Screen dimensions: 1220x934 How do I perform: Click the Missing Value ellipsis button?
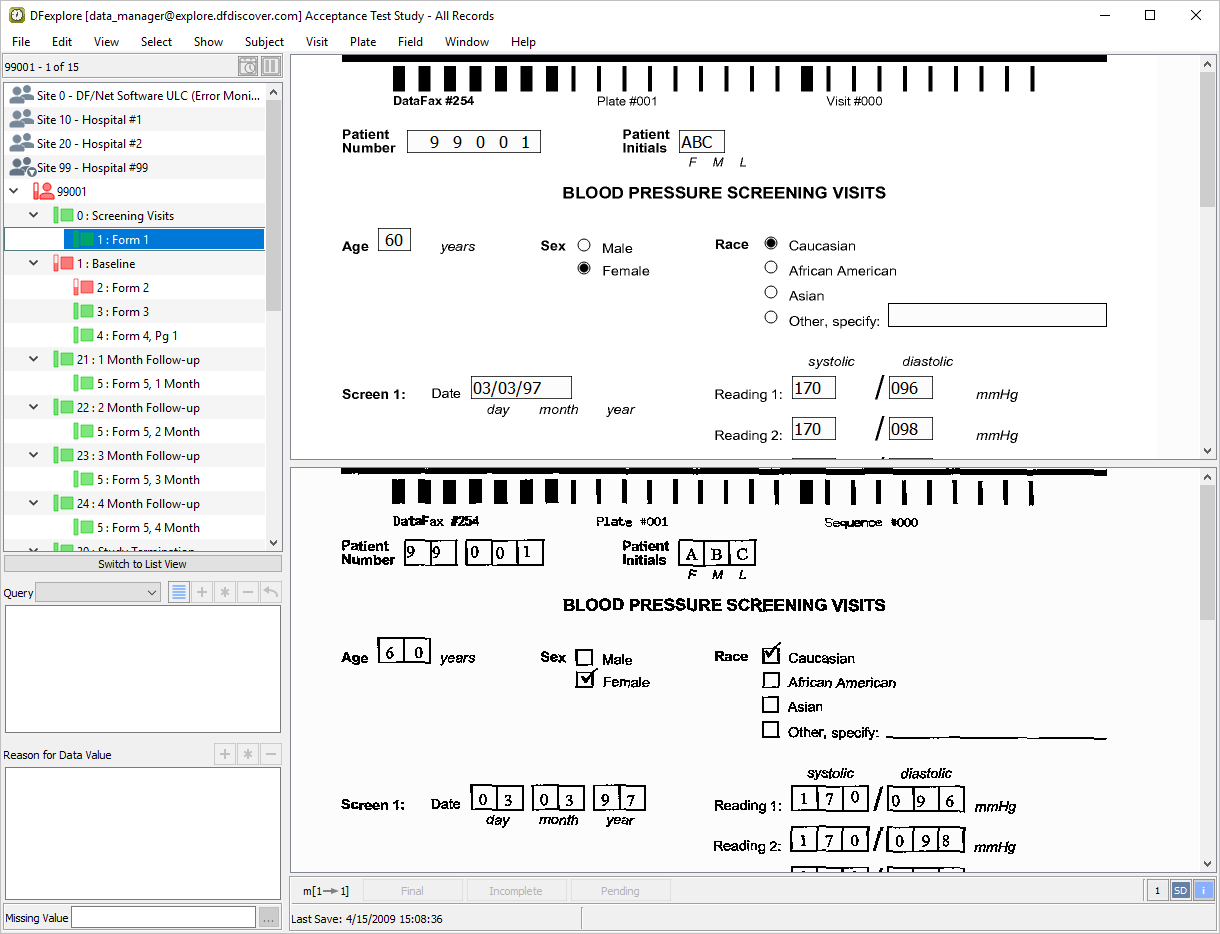(x=269, y=918)
